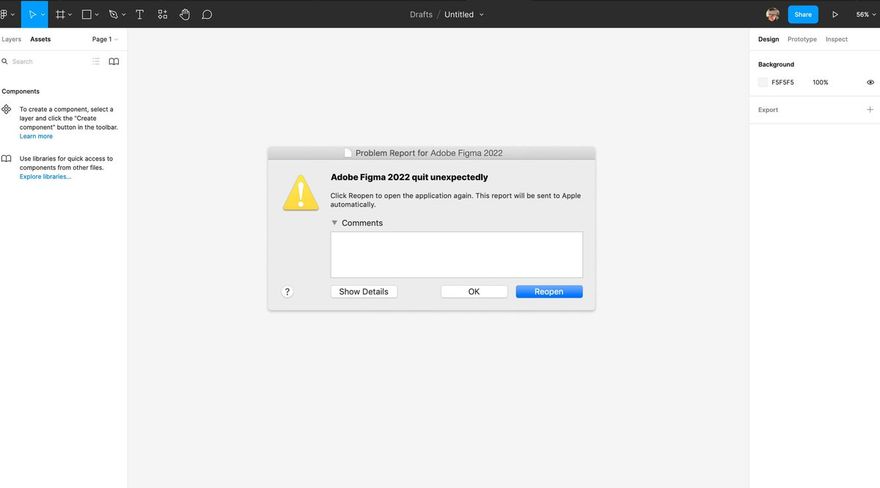Viewport: 880px width, 488px height.
Task: Open the Design tab
Action: (x=768, y=39)
